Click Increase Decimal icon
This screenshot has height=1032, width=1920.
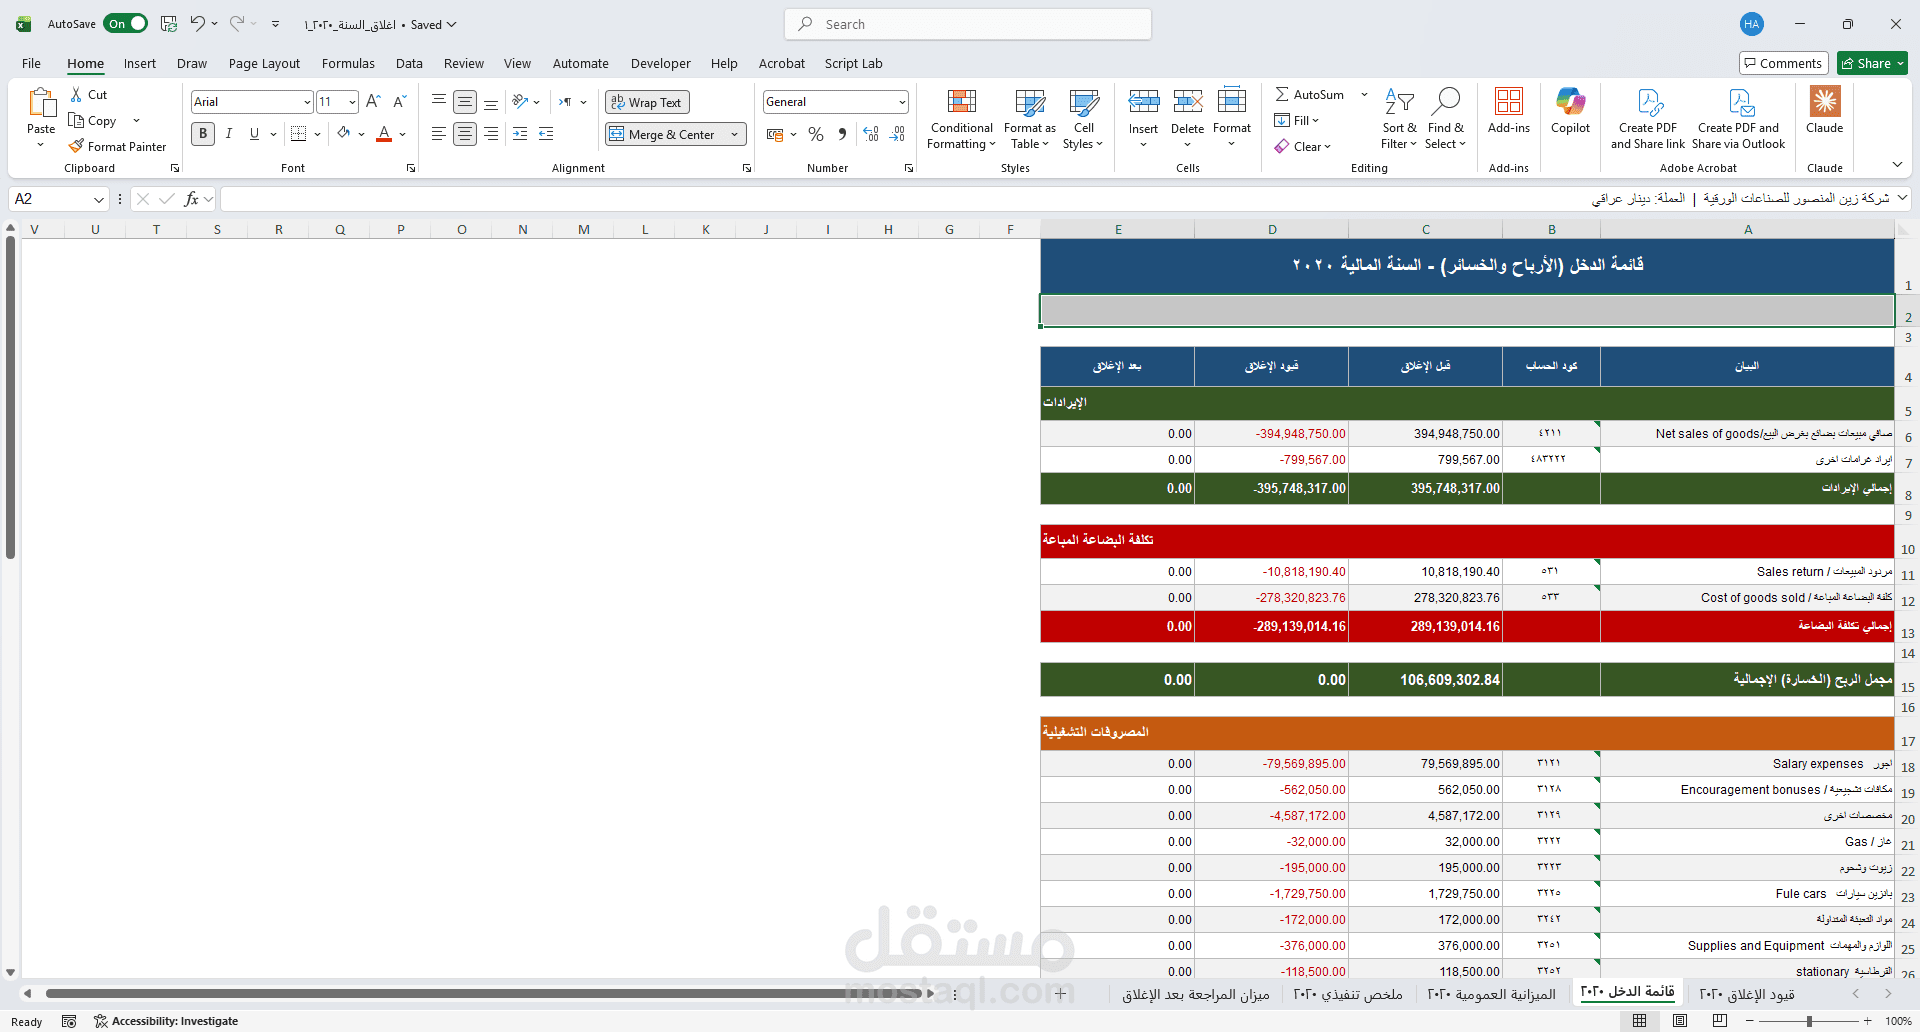tap(870, 133)
